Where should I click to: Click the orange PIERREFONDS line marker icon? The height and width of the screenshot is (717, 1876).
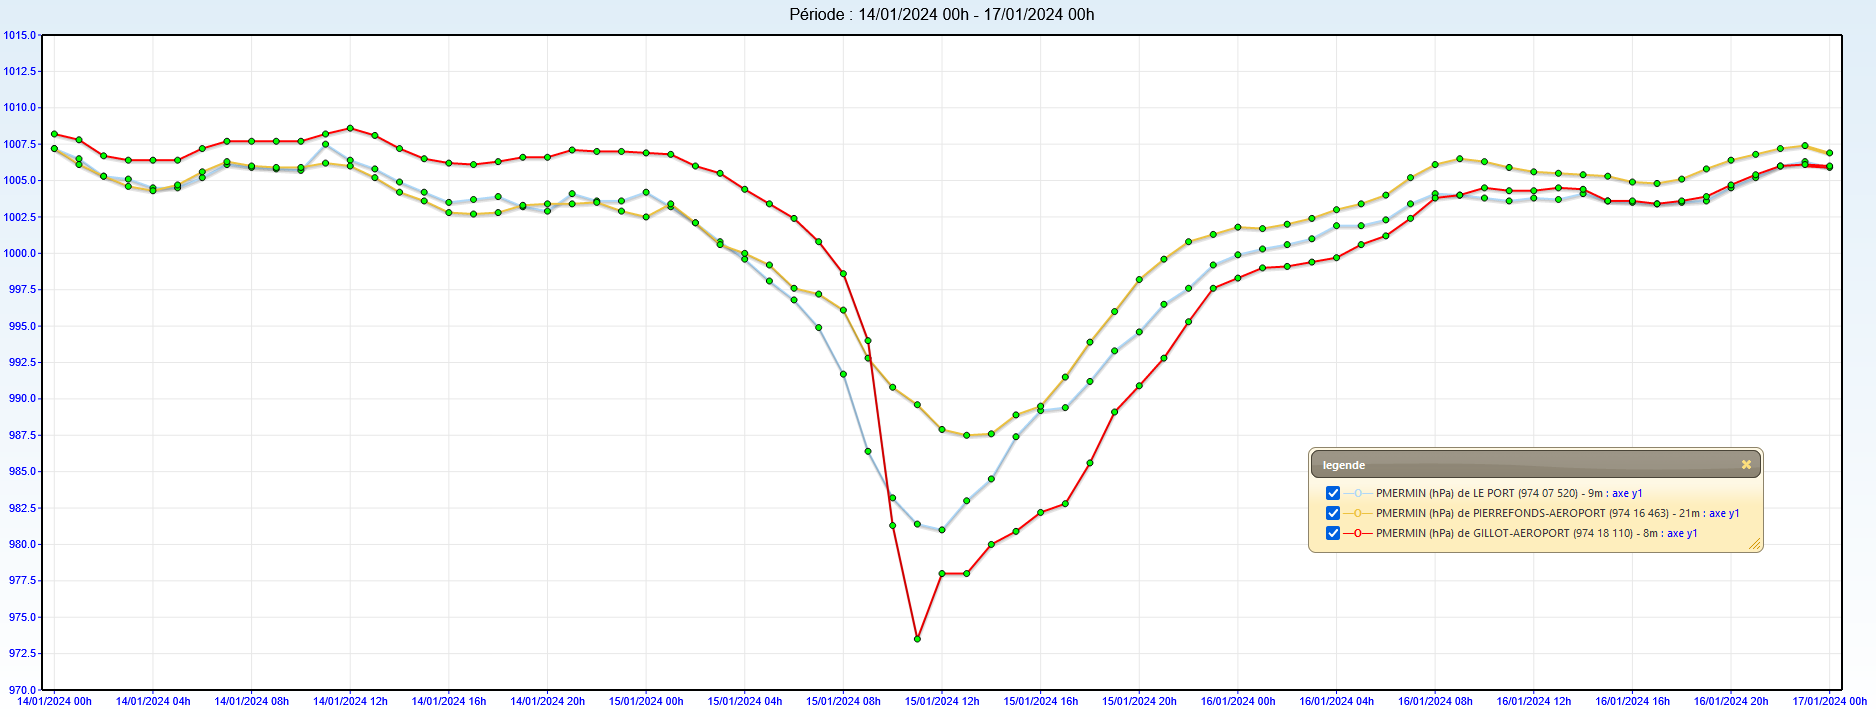tap(1358, 513)
